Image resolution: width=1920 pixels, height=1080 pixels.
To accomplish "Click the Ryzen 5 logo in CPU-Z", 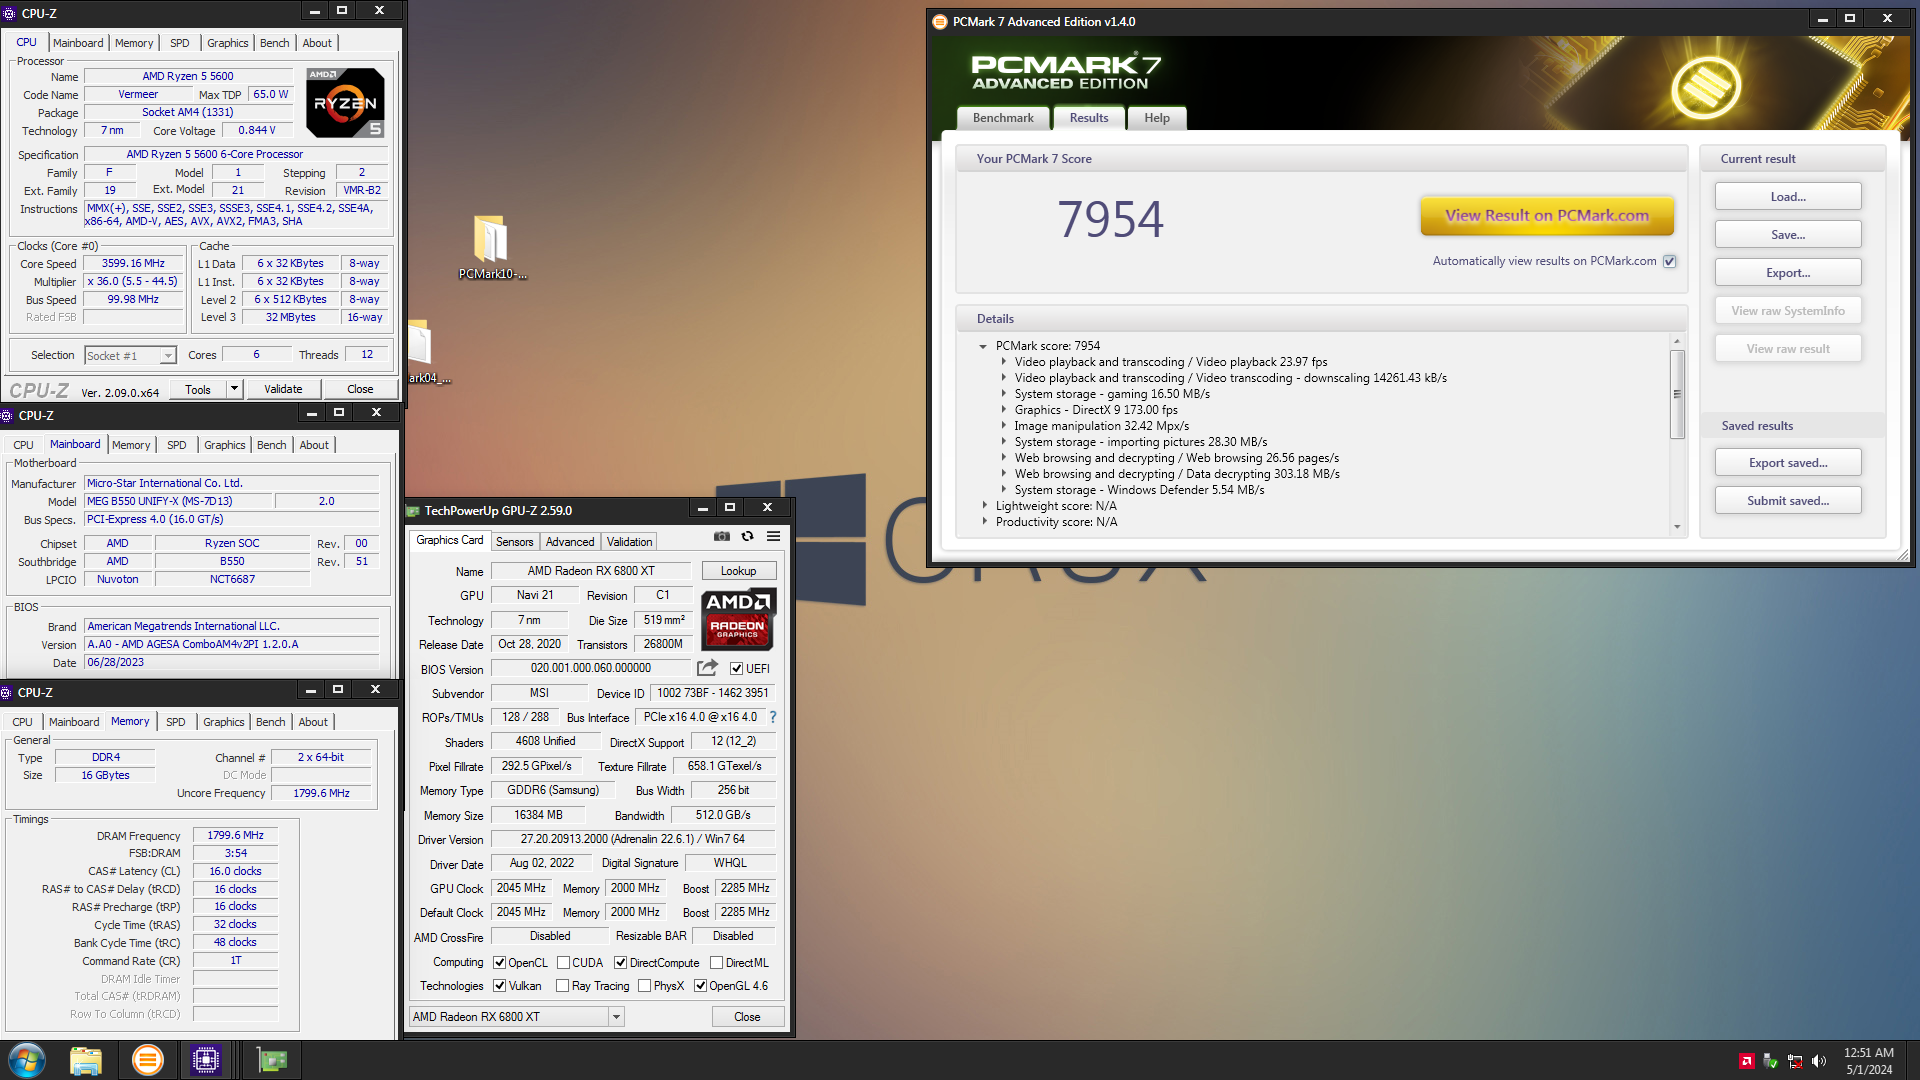I will coord(345,103).
